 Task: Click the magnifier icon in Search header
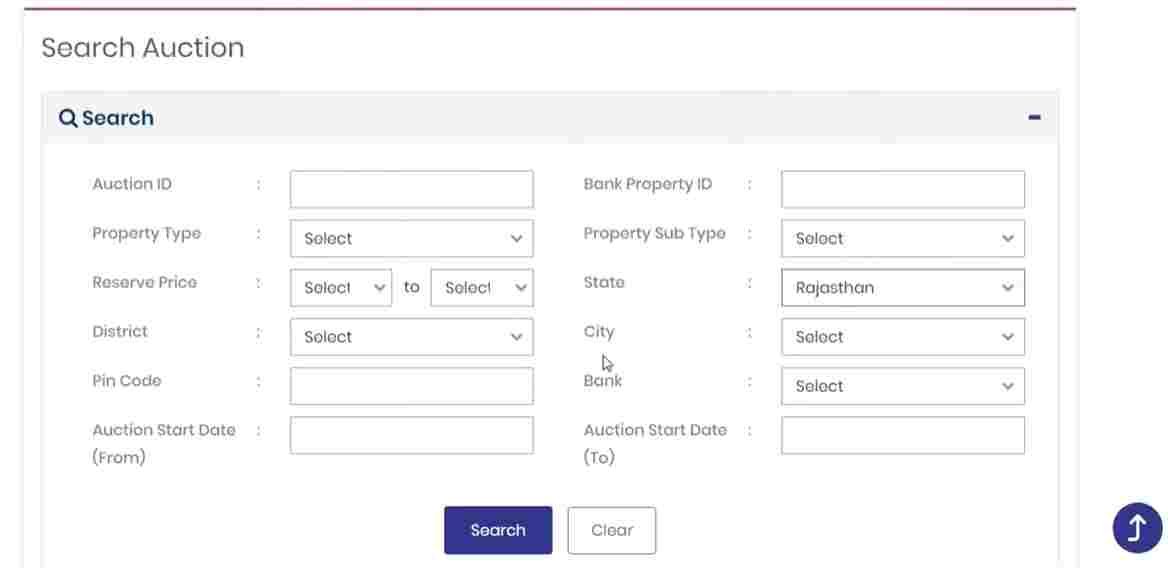(x=68, y=118)
